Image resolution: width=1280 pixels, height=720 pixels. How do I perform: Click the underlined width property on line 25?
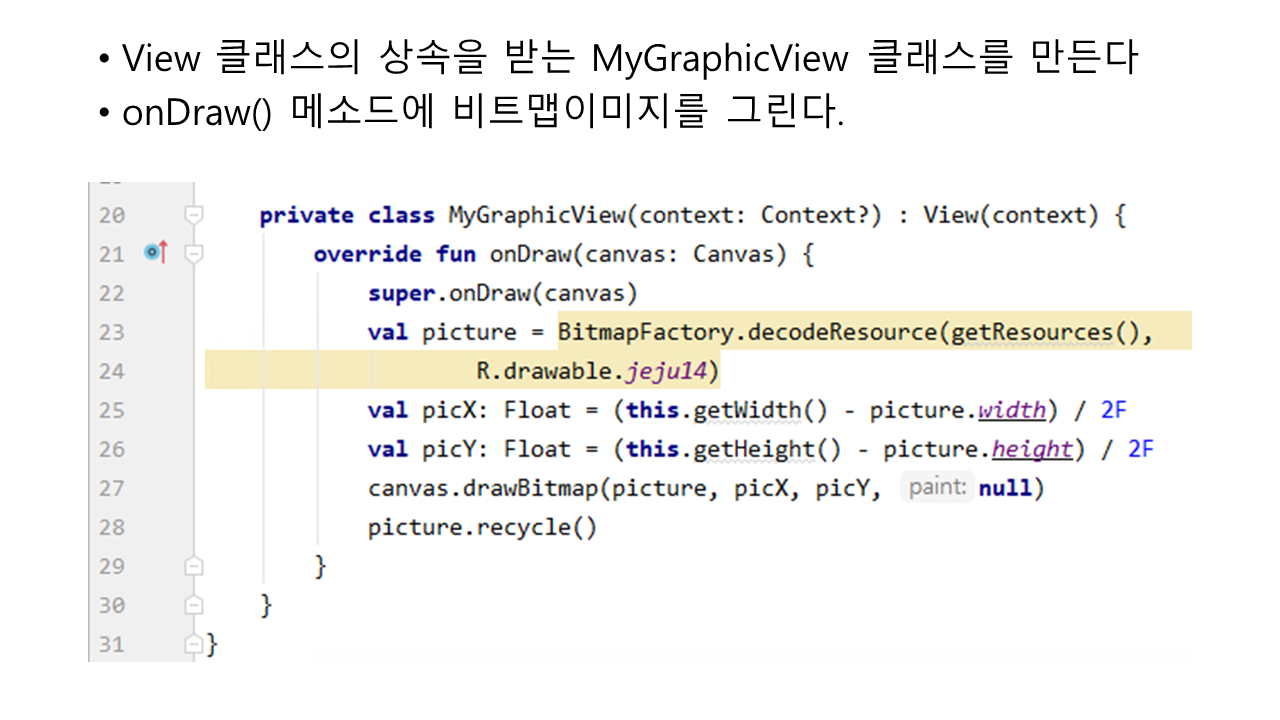pos(1011,410)
